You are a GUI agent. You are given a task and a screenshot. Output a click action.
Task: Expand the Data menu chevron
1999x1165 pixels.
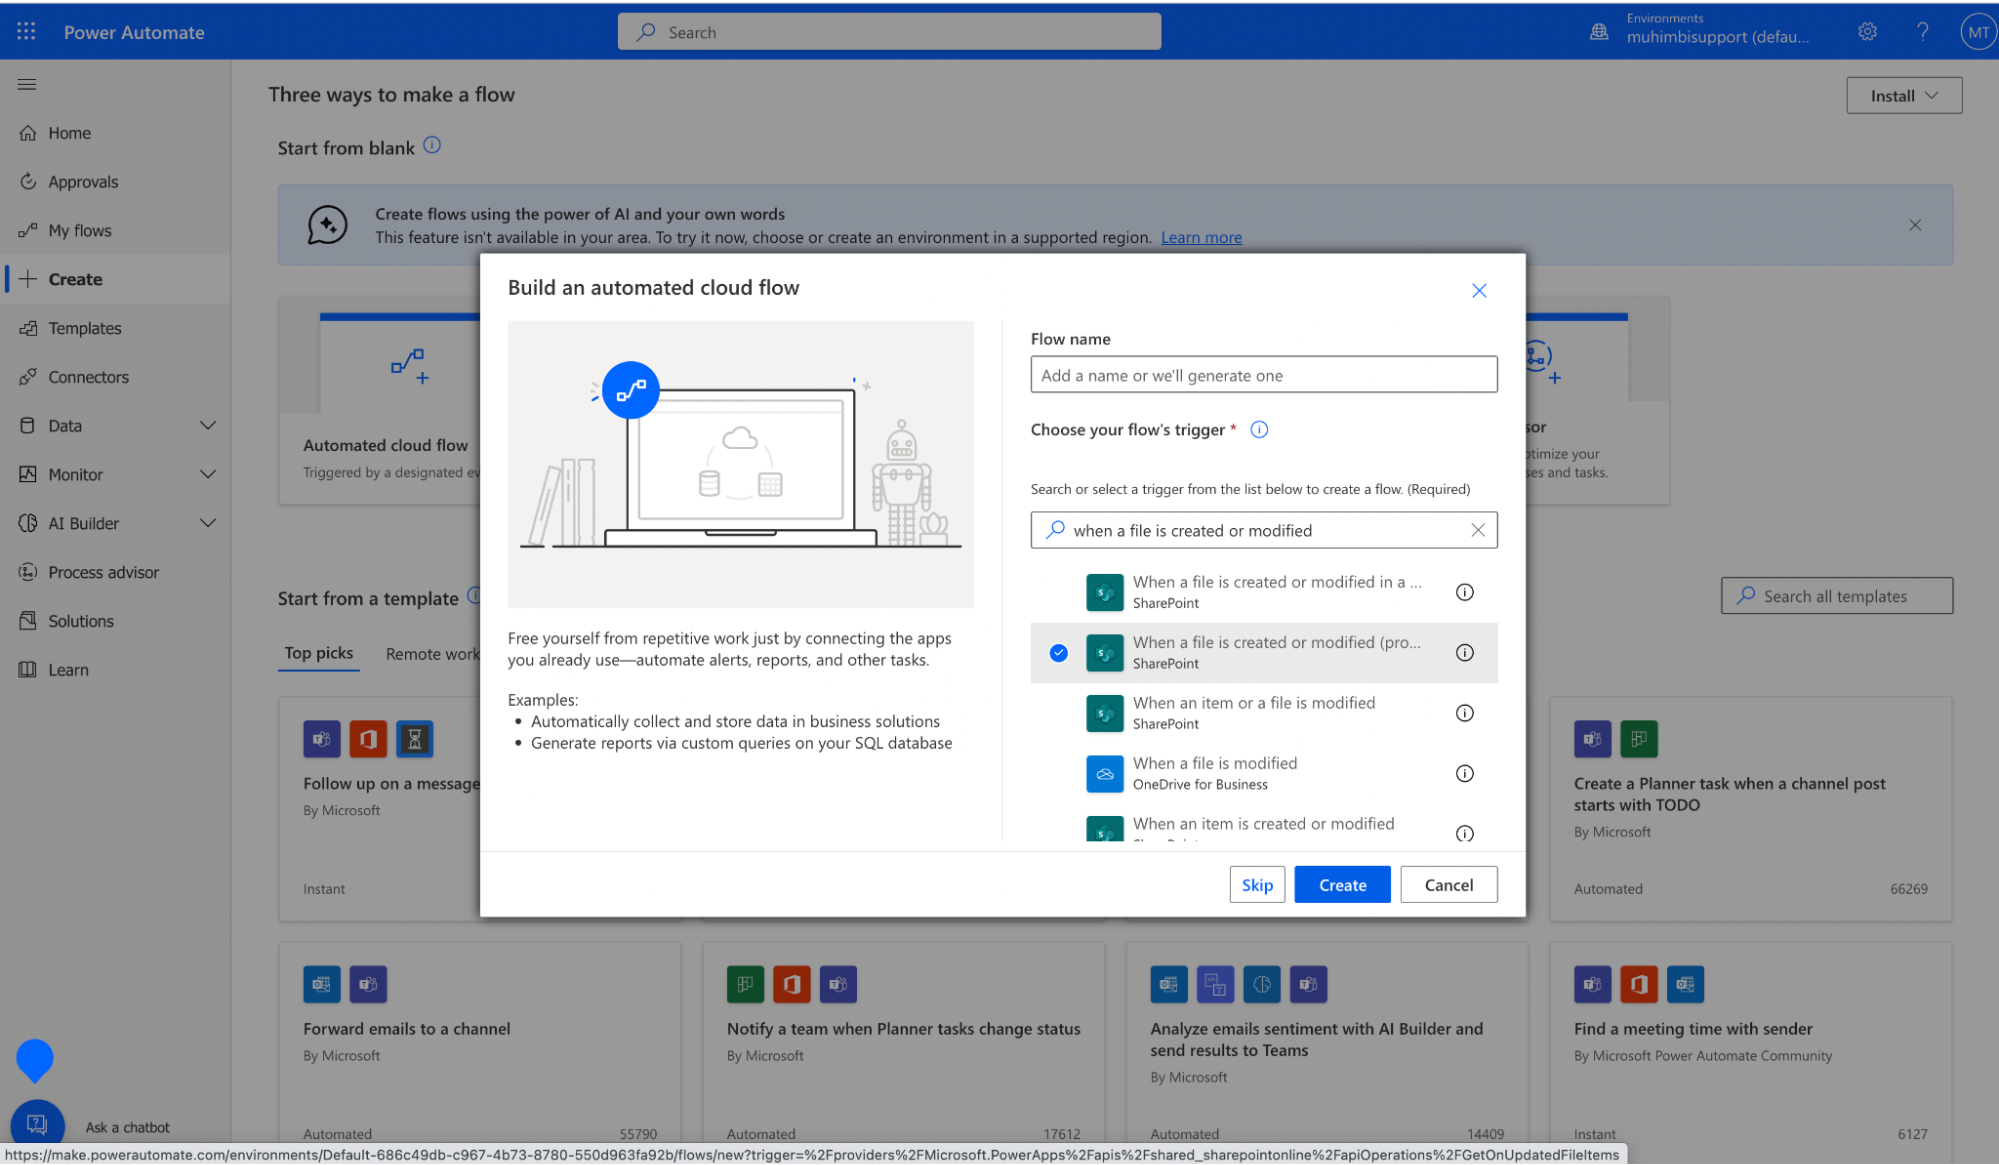point(208,425)
